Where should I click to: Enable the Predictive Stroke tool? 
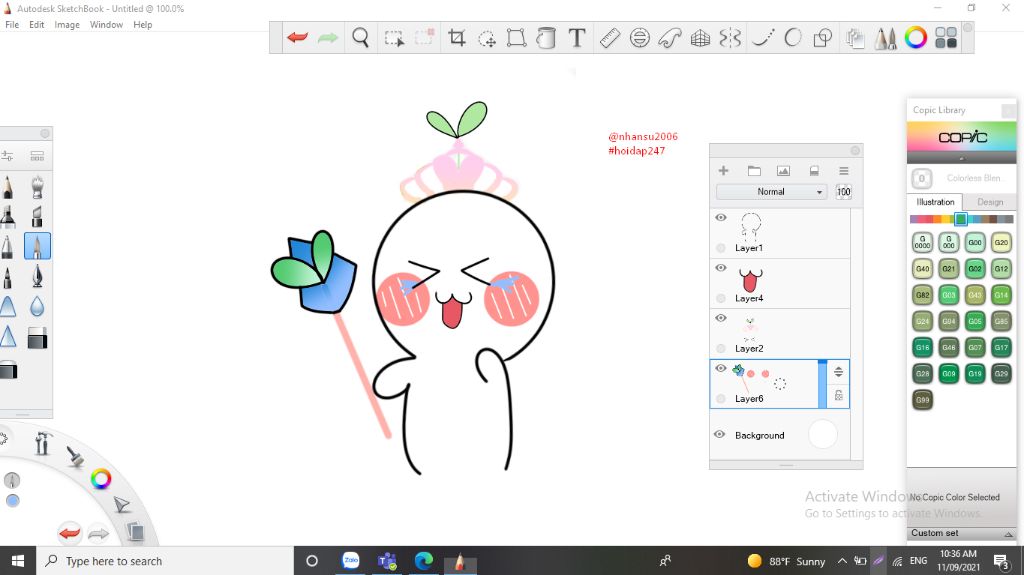[792, 38]
